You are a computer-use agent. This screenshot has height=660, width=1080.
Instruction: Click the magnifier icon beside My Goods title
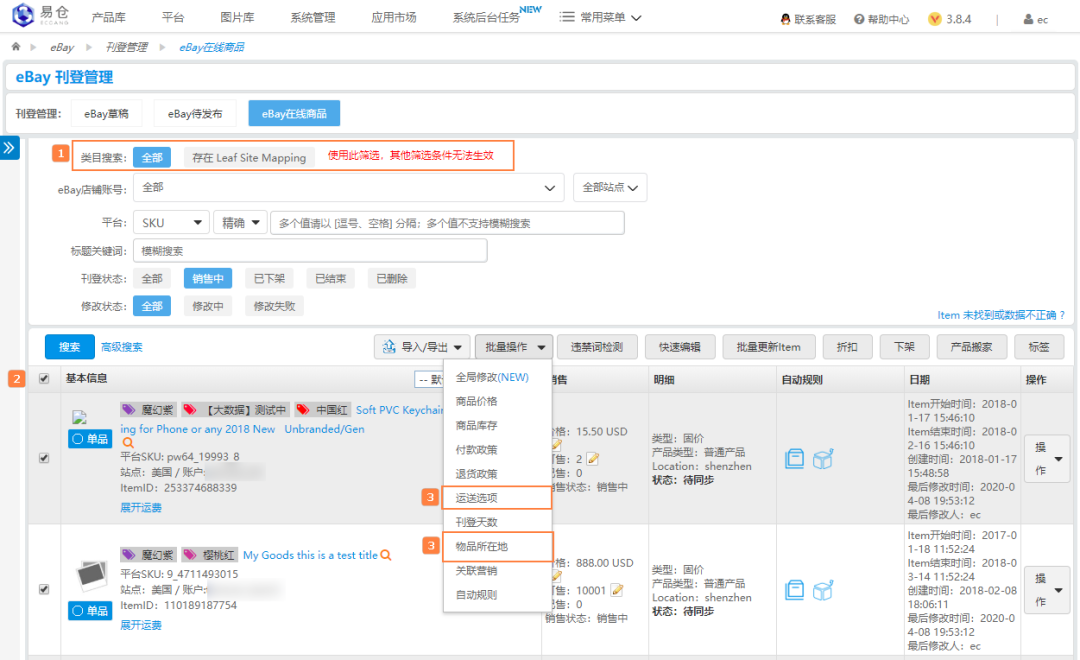coord(386,555)
